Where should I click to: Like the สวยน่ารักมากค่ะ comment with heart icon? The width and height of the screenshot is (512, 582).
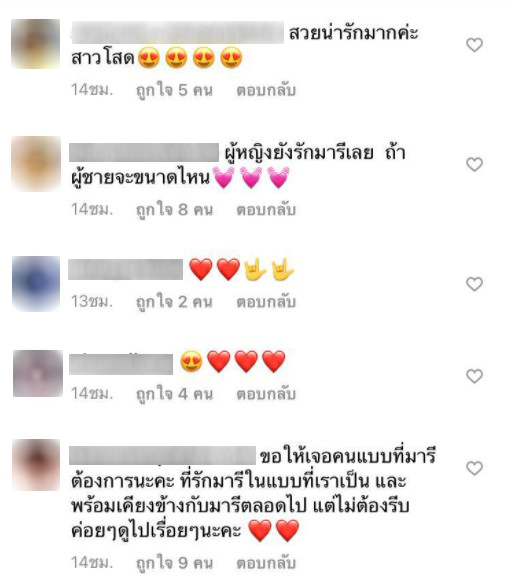(x=474, y=45)
